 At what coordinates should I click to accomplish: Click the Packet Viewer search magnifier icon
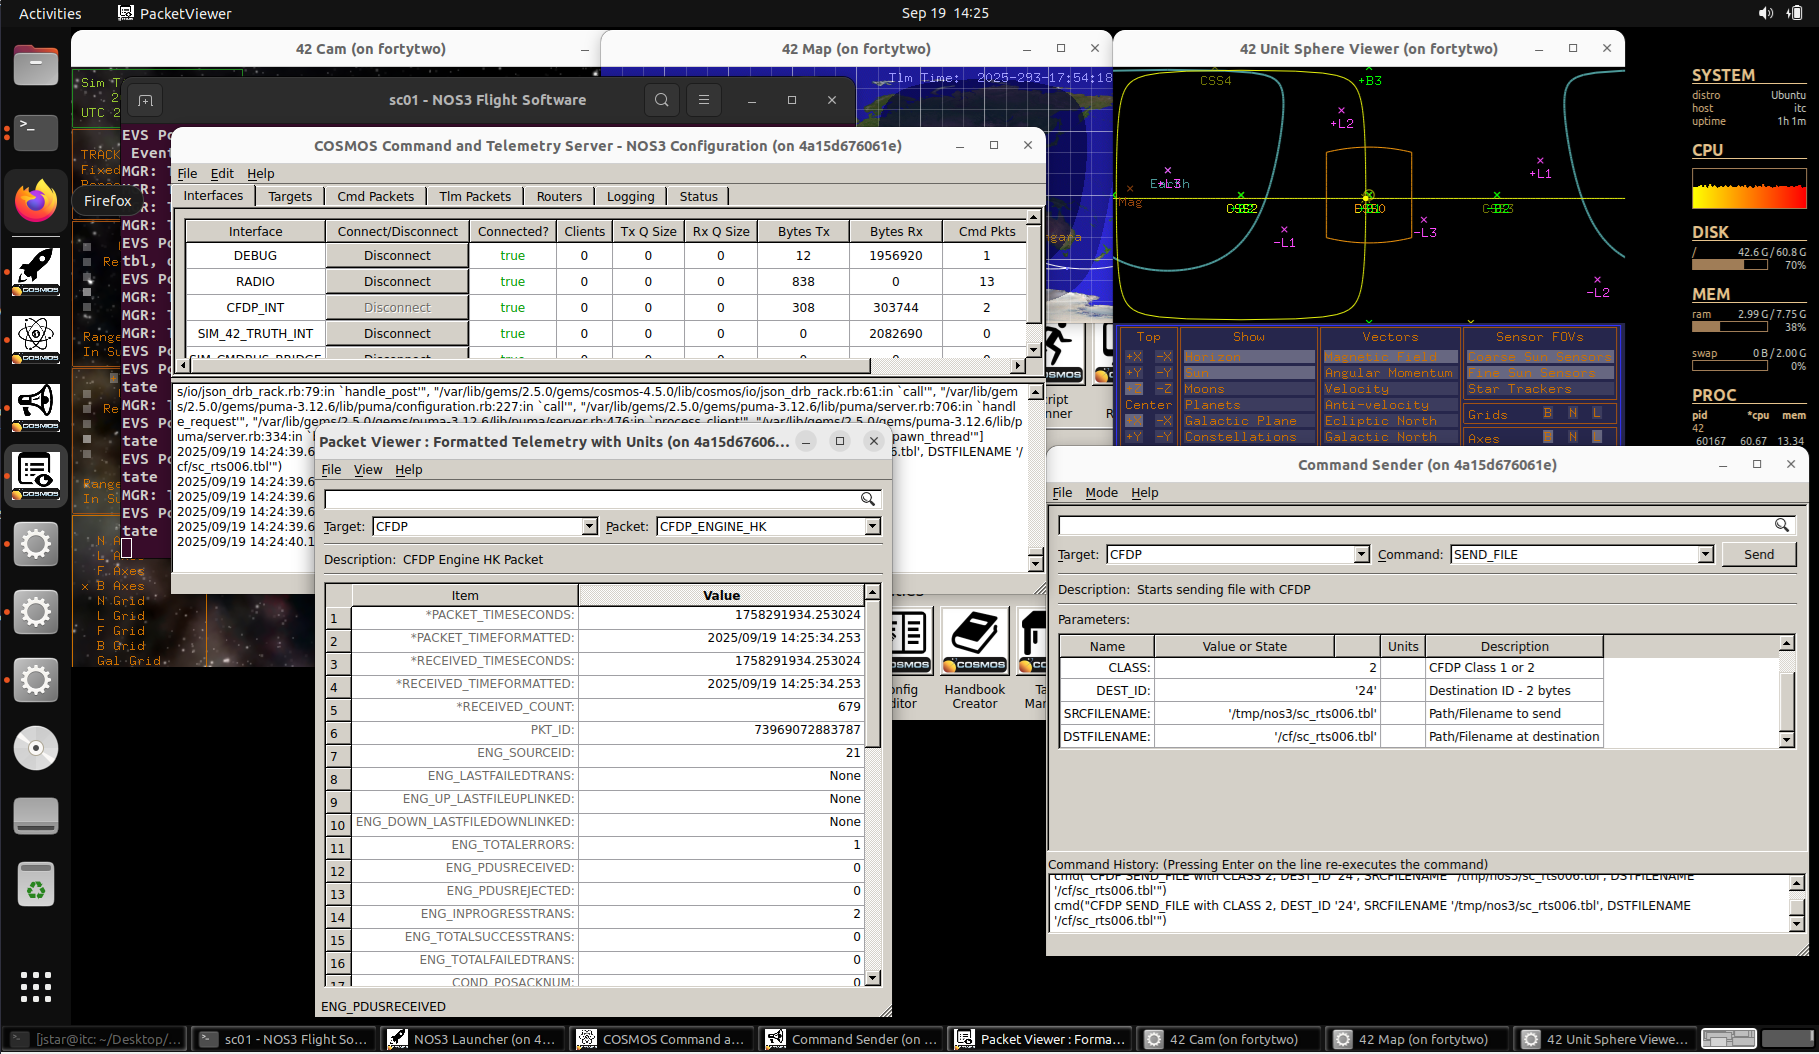[x=868, y=499]
